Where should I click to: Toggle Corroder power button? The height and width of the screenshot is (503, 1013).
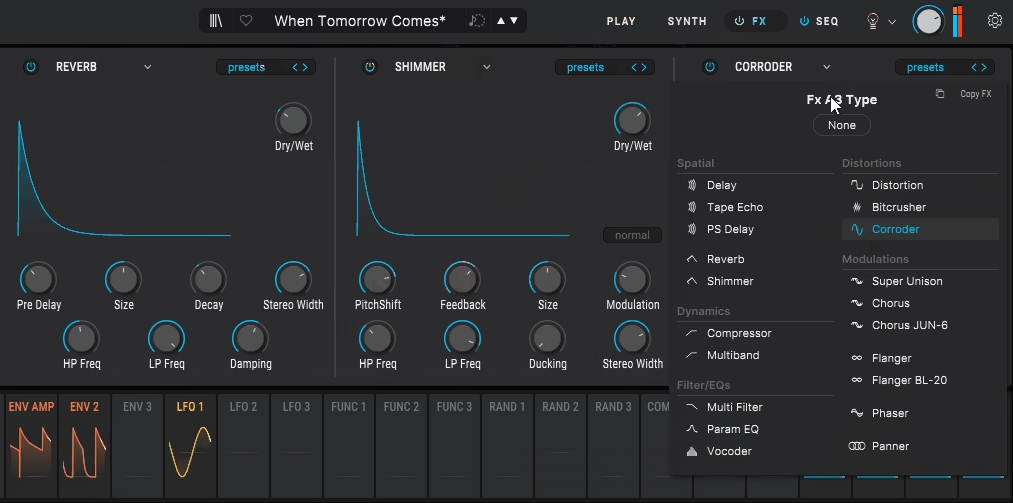click(x=710, y=67)
